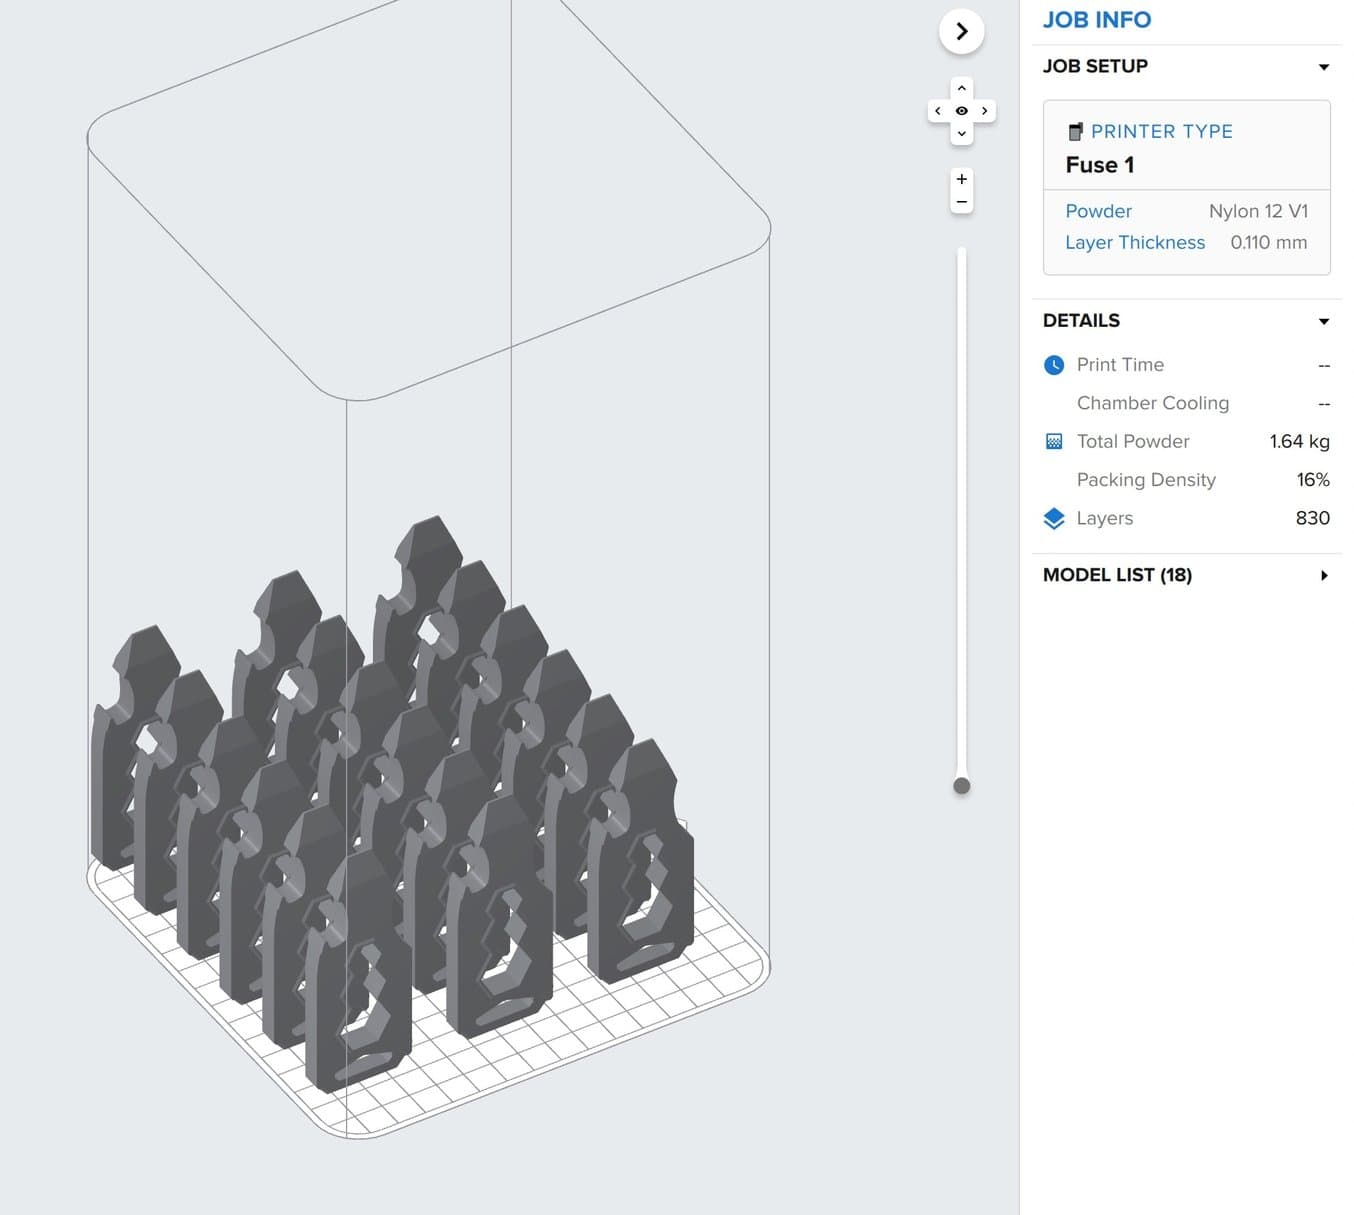Click the layer slider handle
This screenshot has width=1354, height=1215.
coord(961,786)
